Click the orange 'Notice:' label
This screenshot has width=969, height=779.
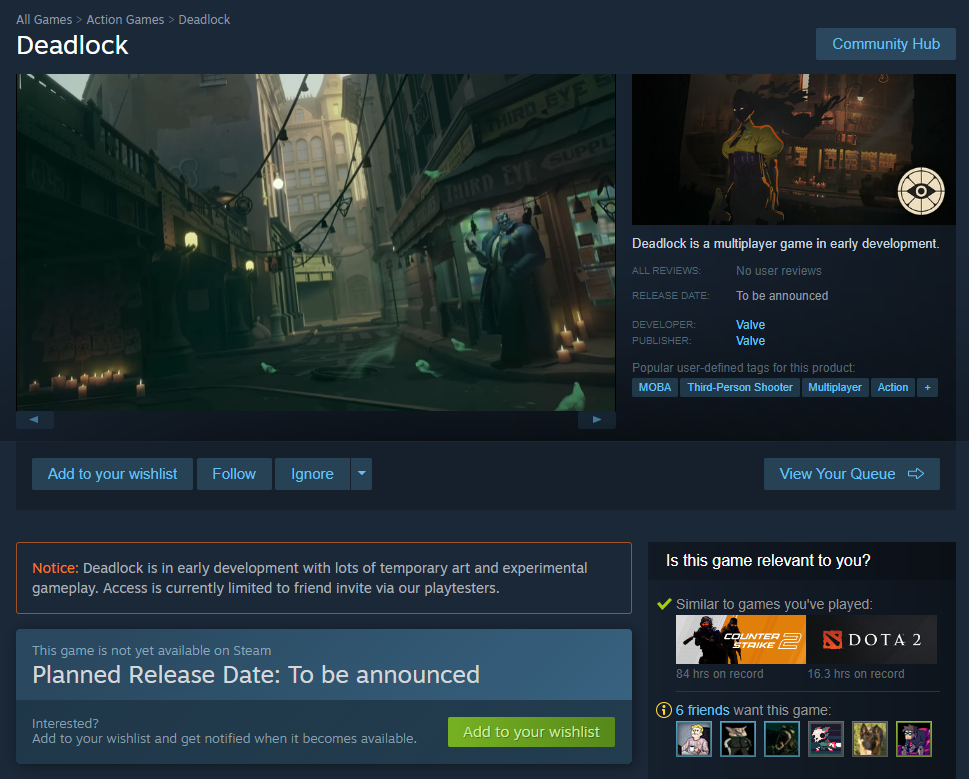(x=56, y=568)
